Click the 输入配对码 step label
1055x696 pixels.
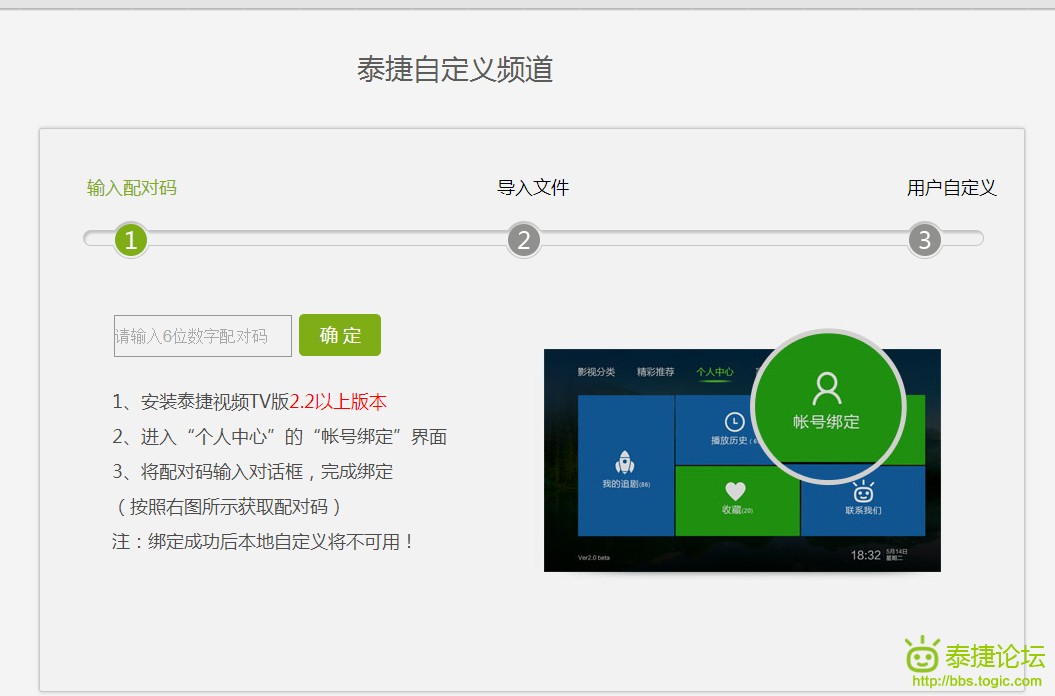tap(132, 188)
